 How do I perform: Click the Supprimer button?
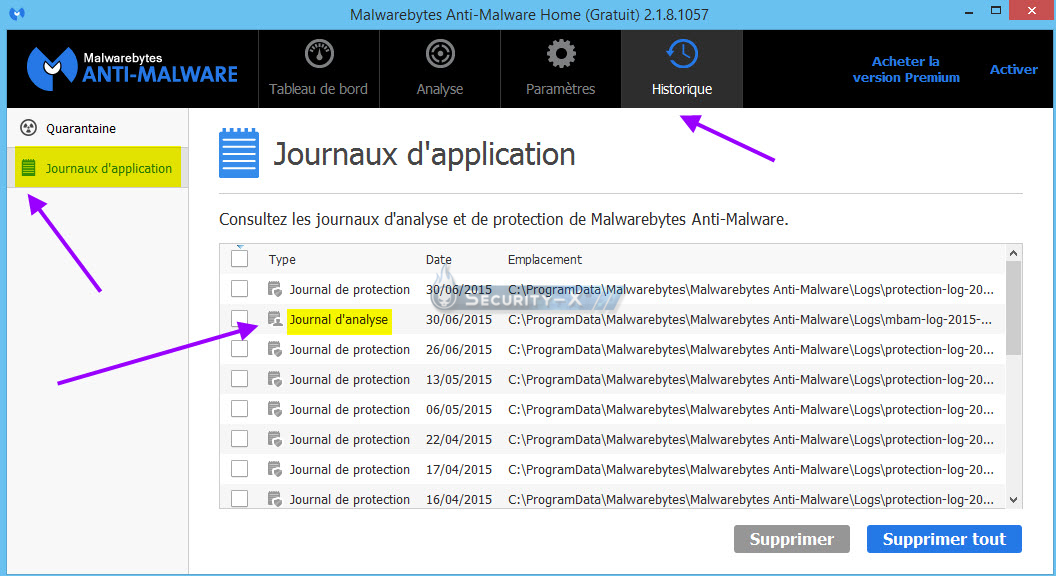791,539
